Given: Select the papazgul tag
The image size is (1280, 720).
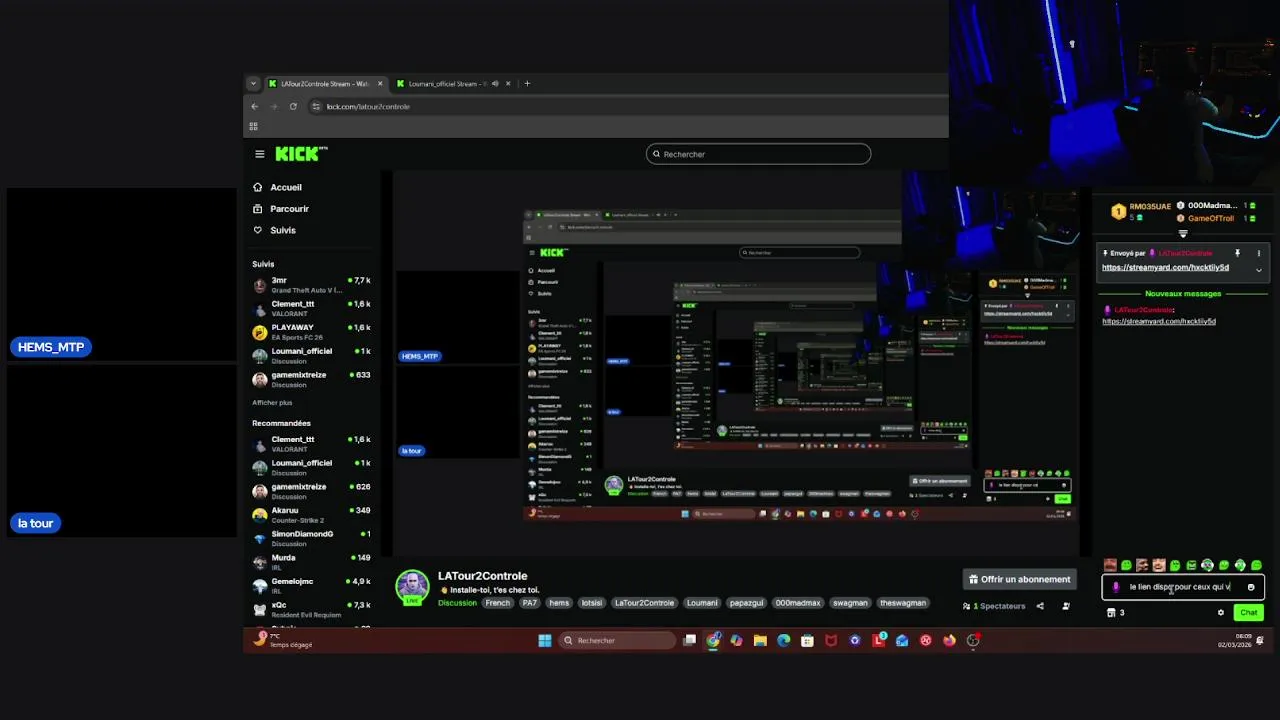Looking at the screenshot, I should pyautogui.click(x=746, y=603).
